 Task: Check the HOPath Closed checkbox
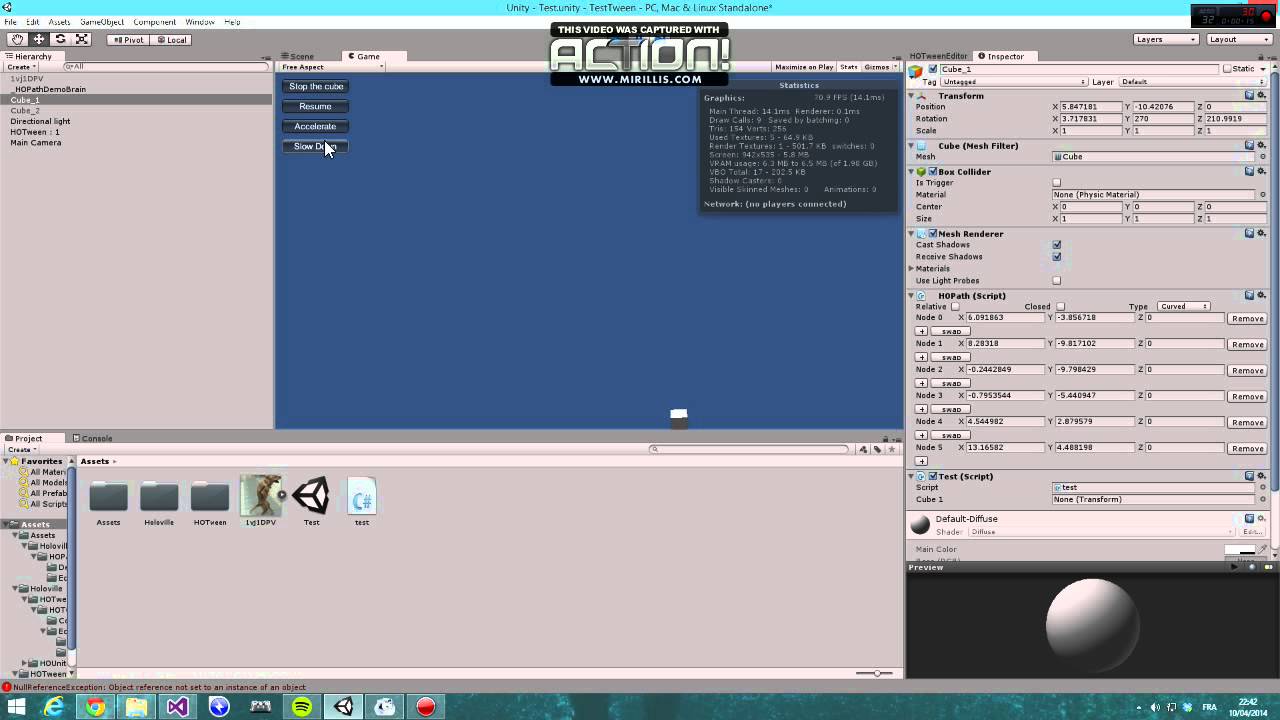(1060, 307)
